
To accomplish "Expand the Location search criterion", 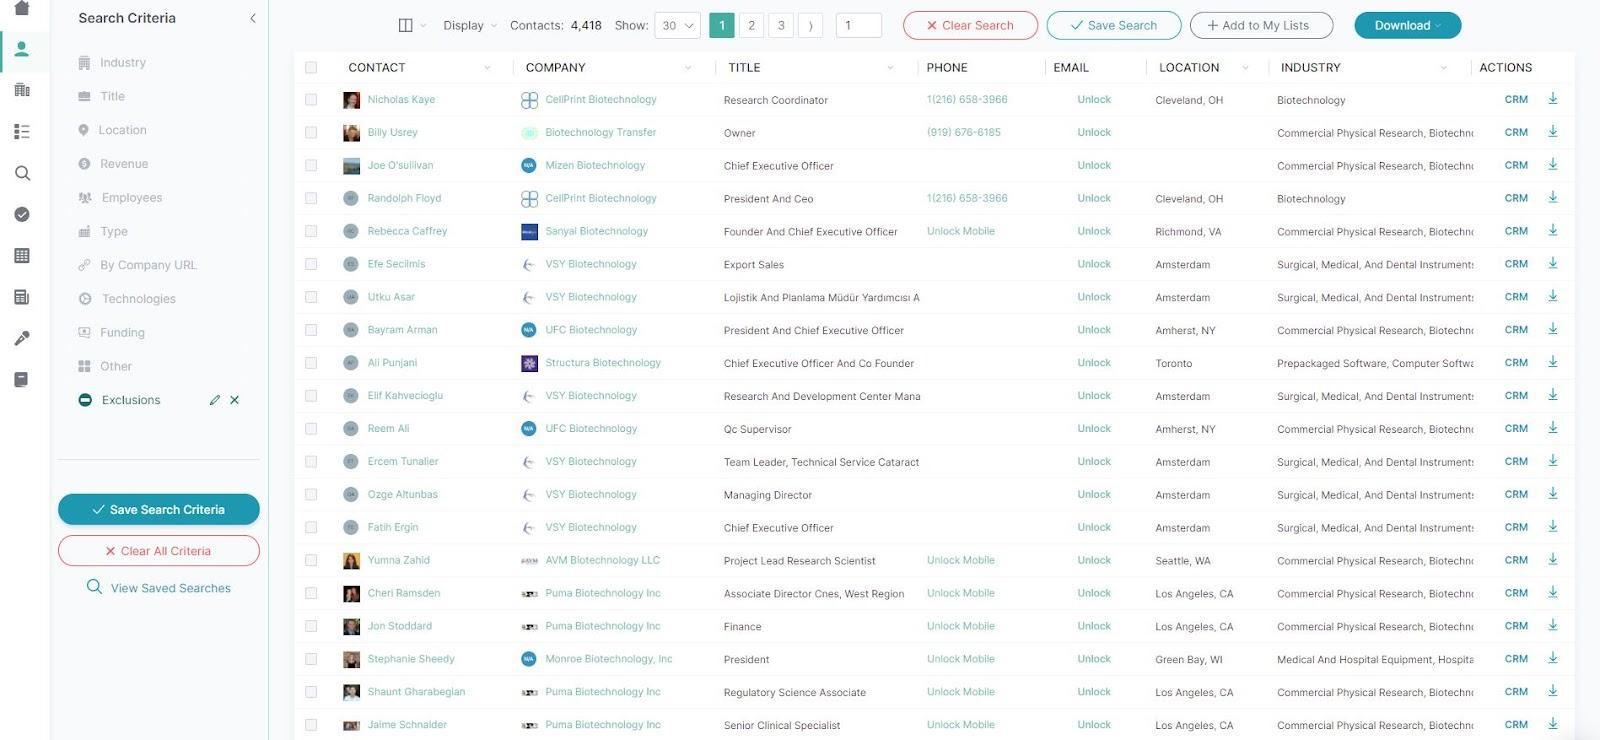I will (112, 130).
